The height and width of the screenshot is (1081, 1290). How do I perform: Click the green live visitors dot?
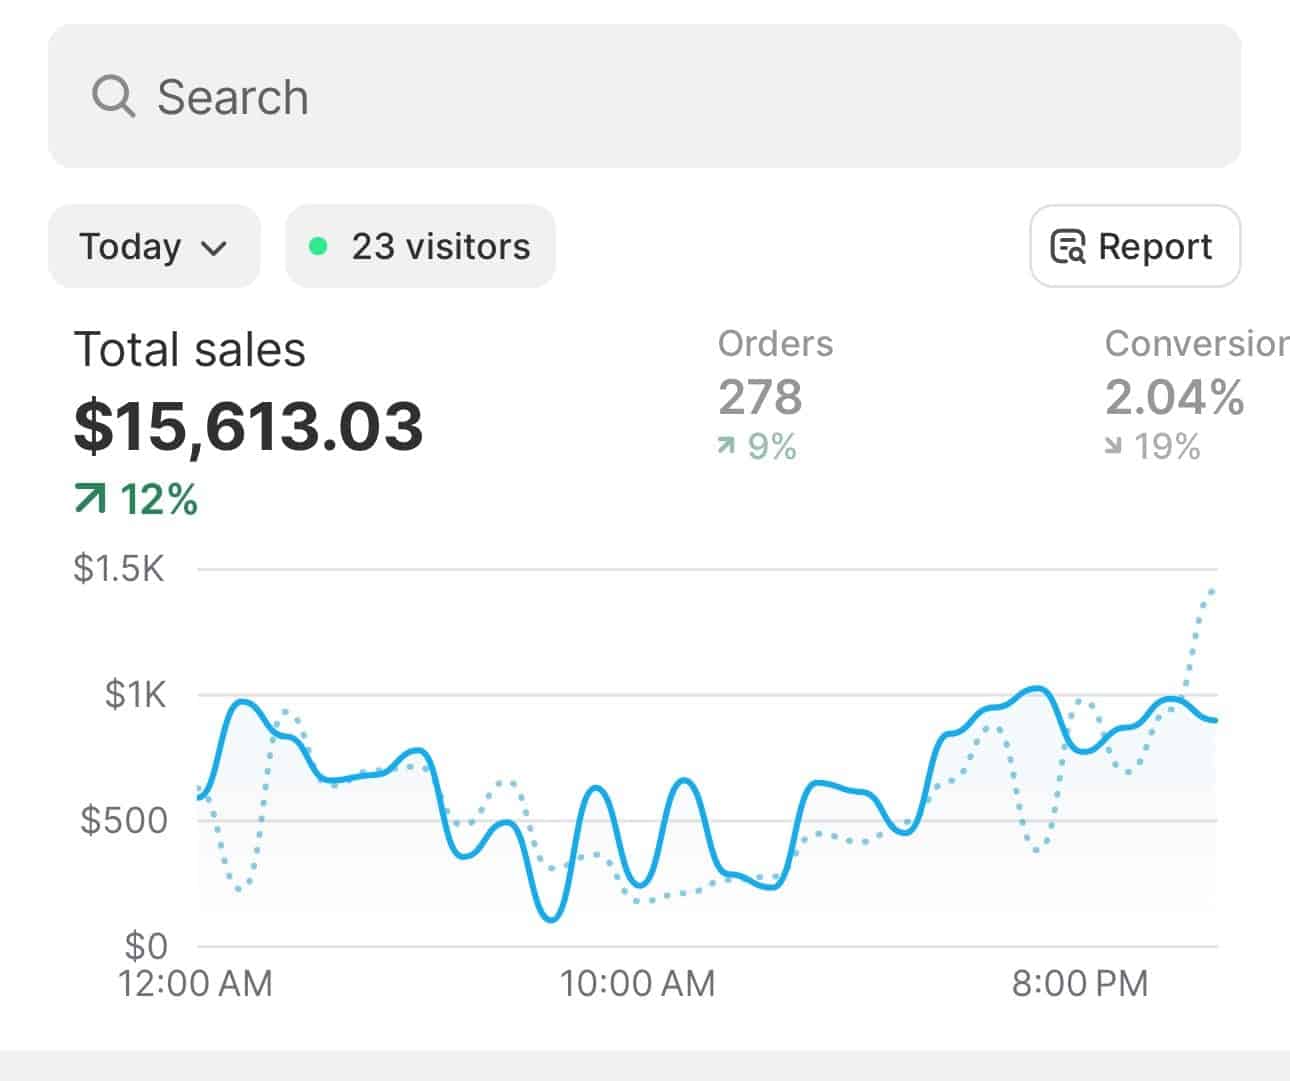click(x=318, y=246)
